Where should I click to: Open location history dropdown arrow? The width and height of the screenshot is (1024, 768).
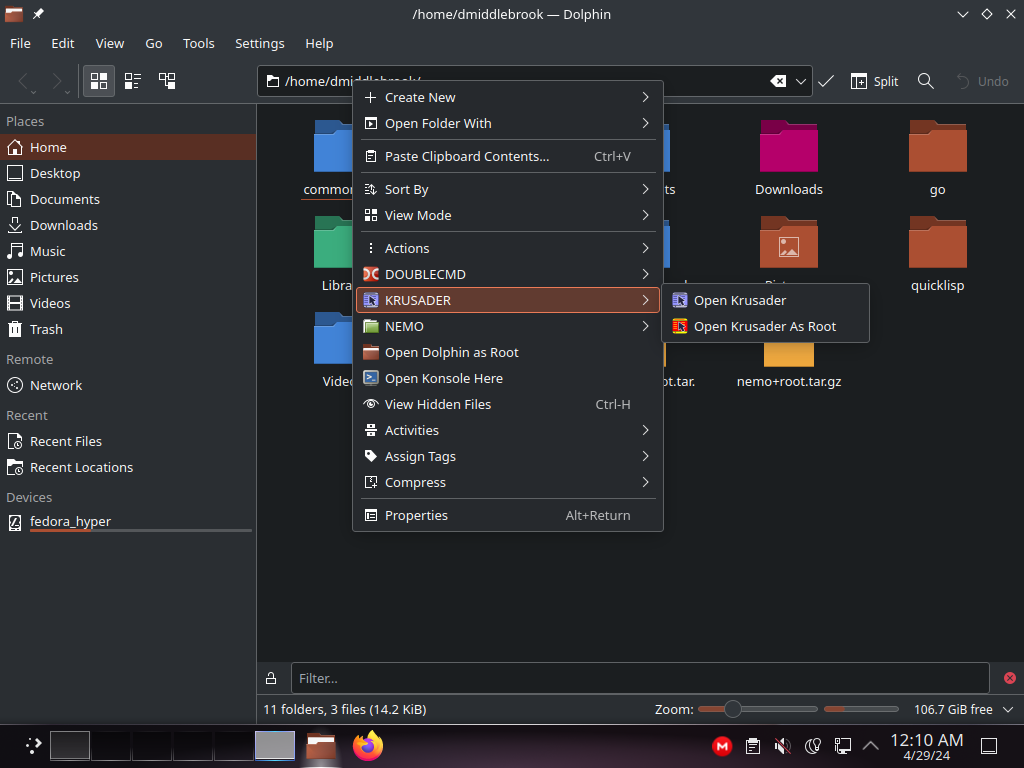point(801,81)
